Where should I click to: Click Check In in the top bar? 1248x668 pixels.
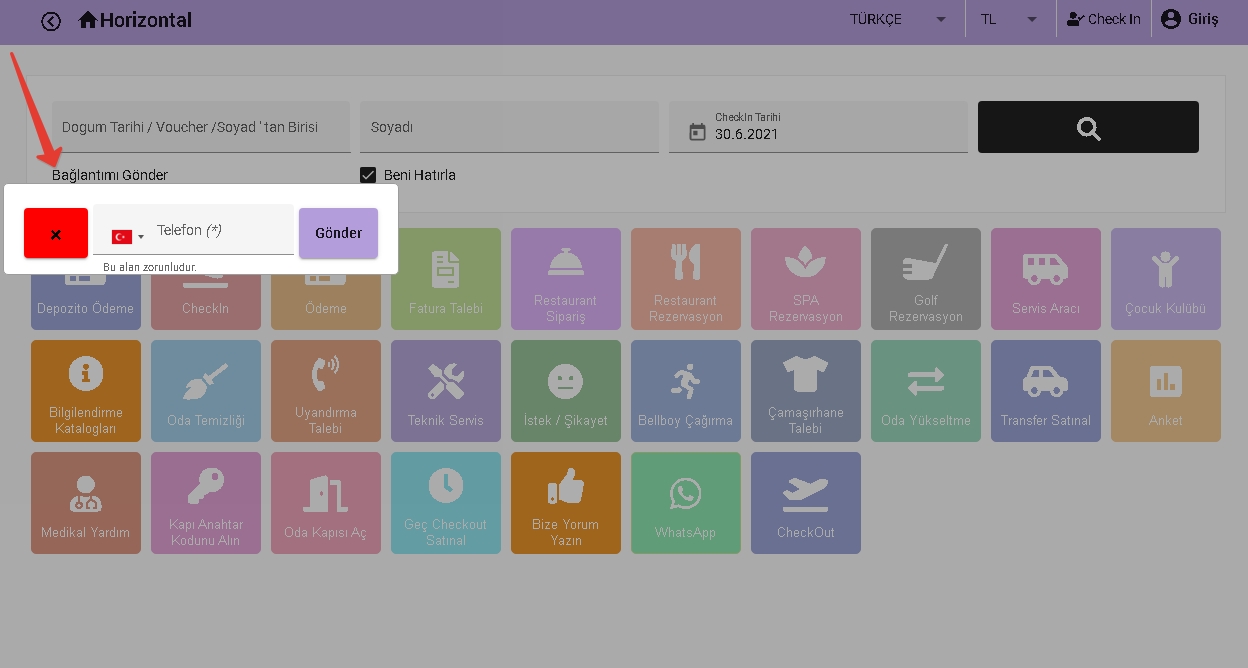tap(1103, 20)
